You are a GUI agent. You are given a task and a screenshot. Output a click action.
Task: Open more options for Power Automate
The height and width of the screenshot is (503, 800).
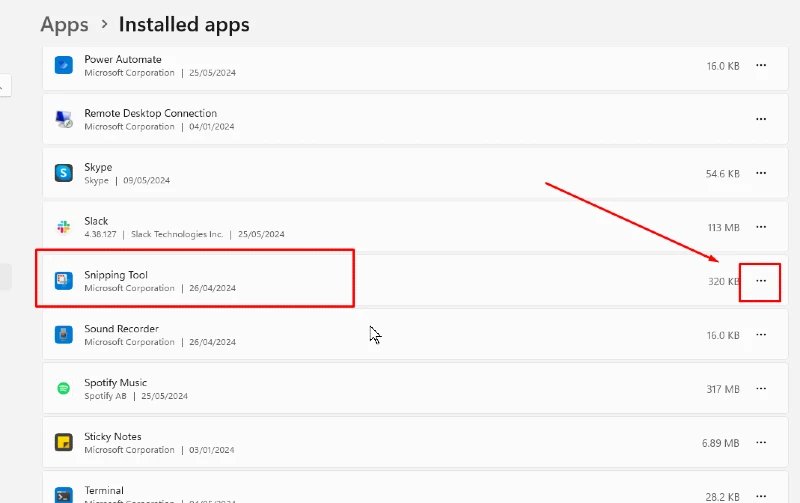[x=761, y=65]
